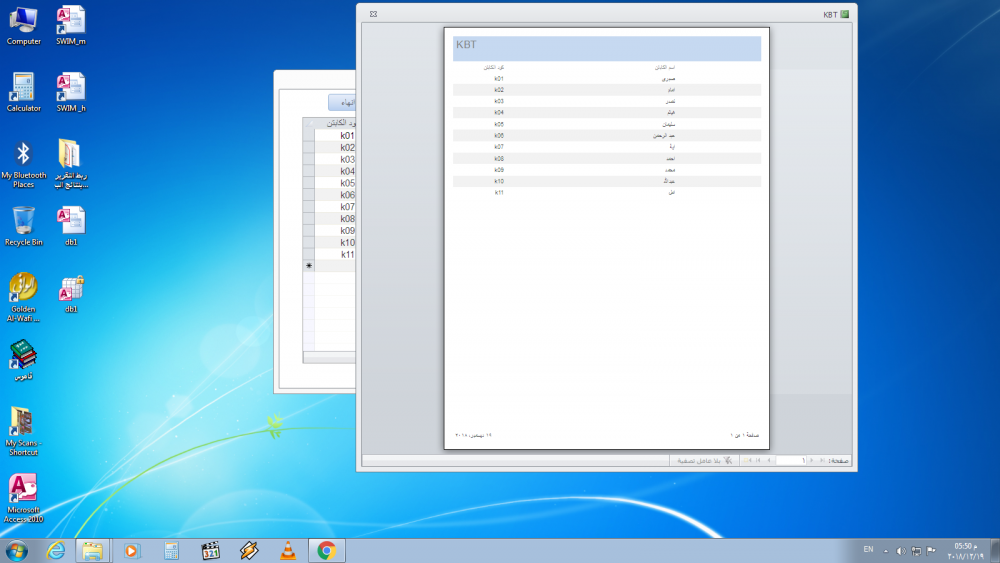The image size is (1000, 563).
Task: Select k01 cell in background datasheet
Action: [335, 135]
